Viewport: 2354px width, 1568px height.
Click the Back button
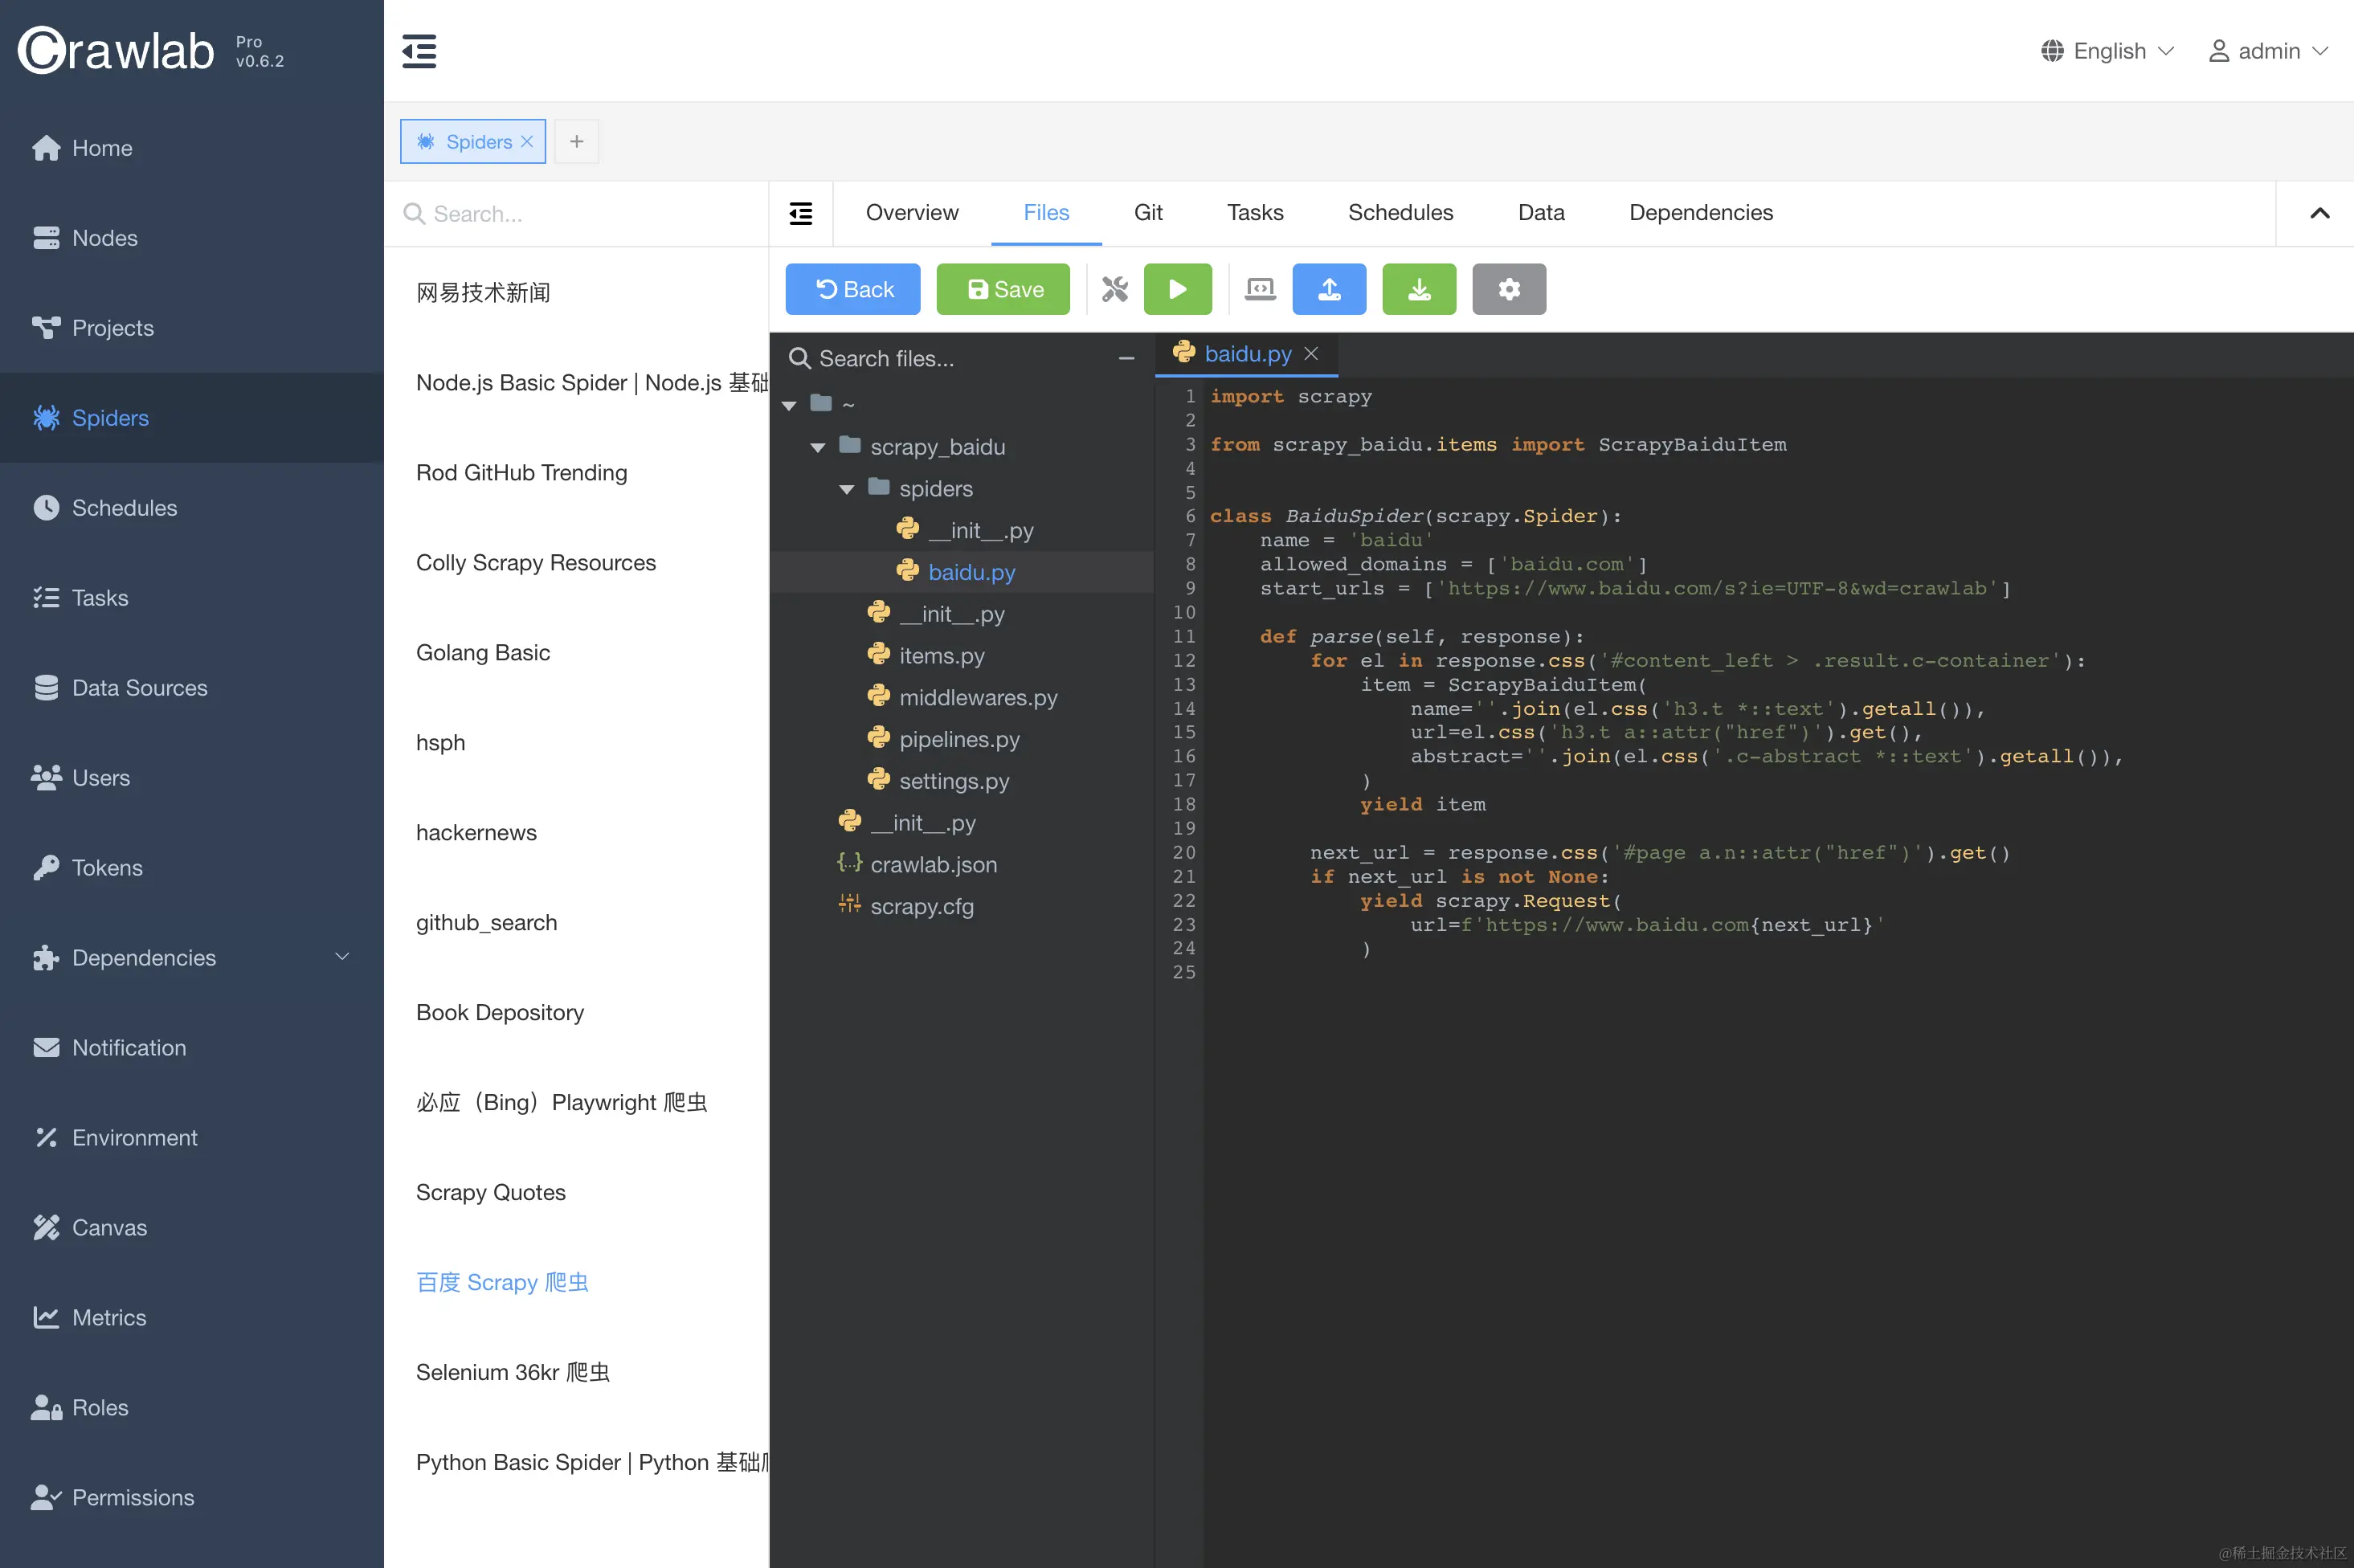852,289
